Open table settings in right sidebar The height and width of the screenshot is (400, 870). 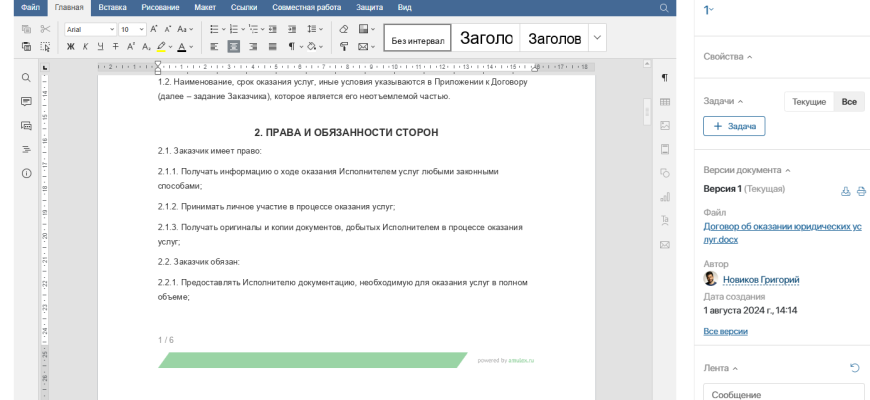coord(665,102)
